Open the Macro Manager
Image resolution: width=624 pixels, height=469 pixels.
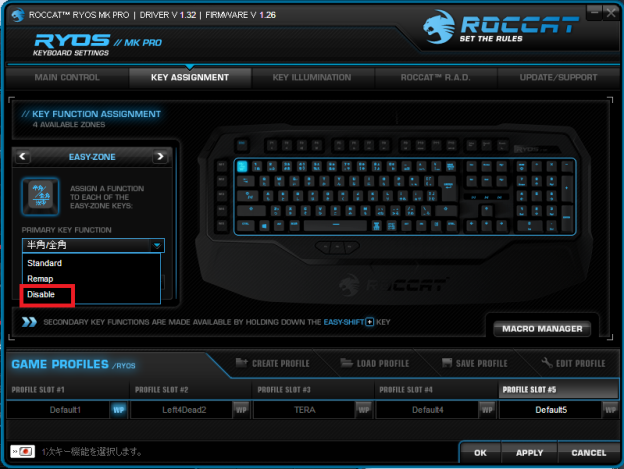click(x=542, y=329)
